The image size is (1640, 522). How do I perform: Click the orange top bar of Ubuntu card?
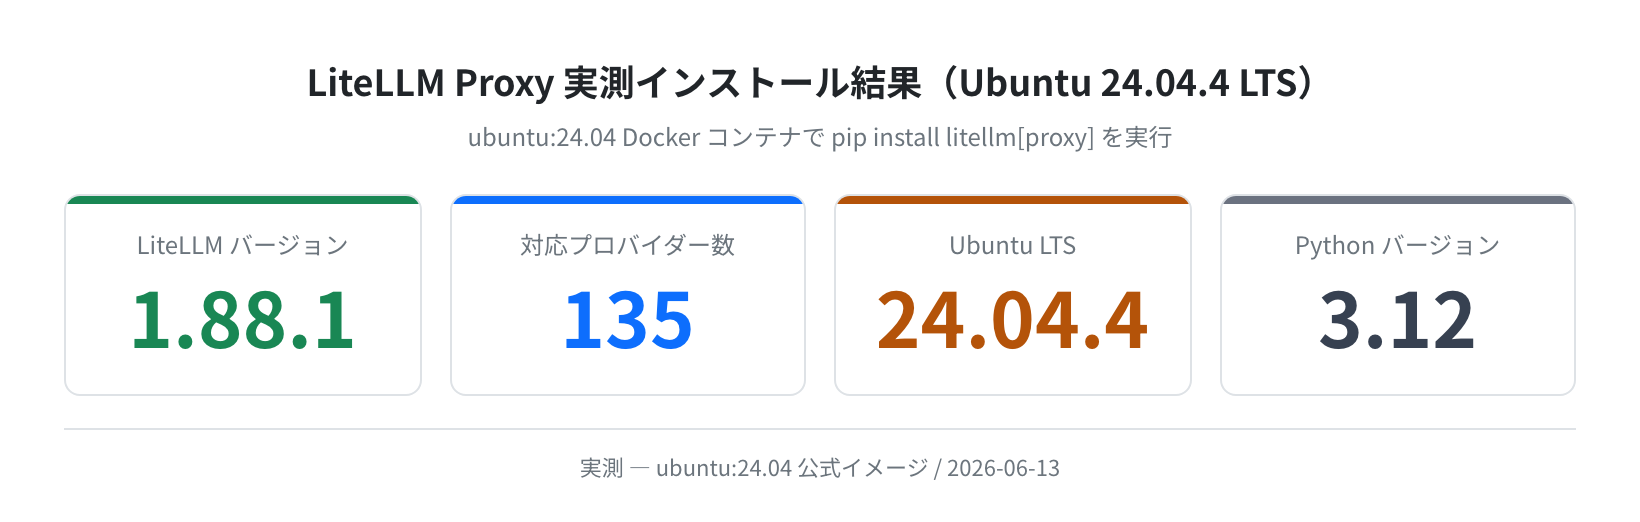point(1013,200)
